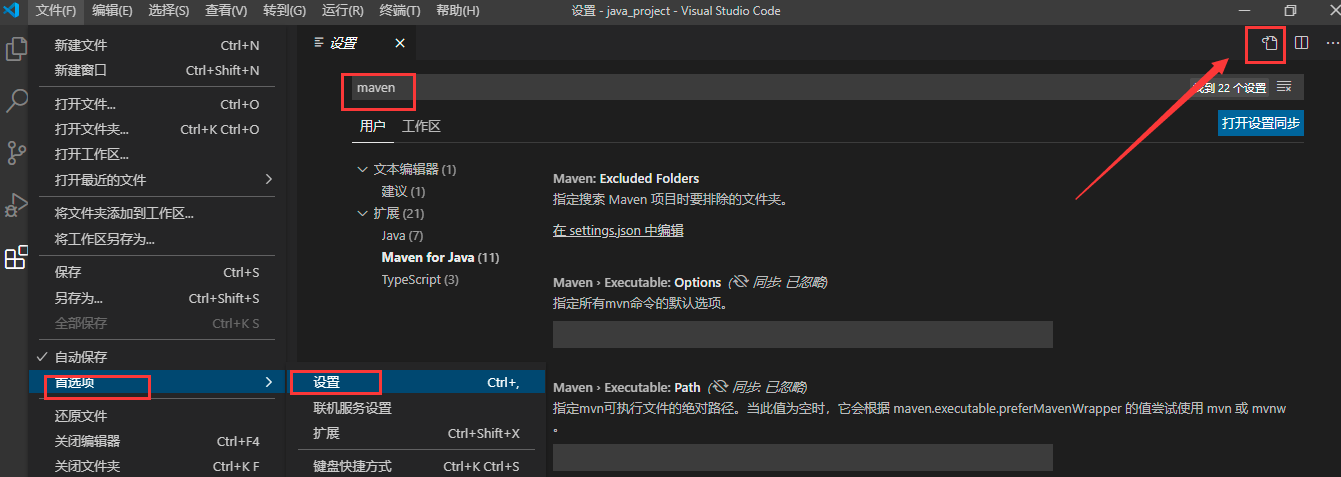Image resolution: width=1341 pixels, height=477 pixels.
Task: Open the 选择(S) menu
Action: point(169,11)
